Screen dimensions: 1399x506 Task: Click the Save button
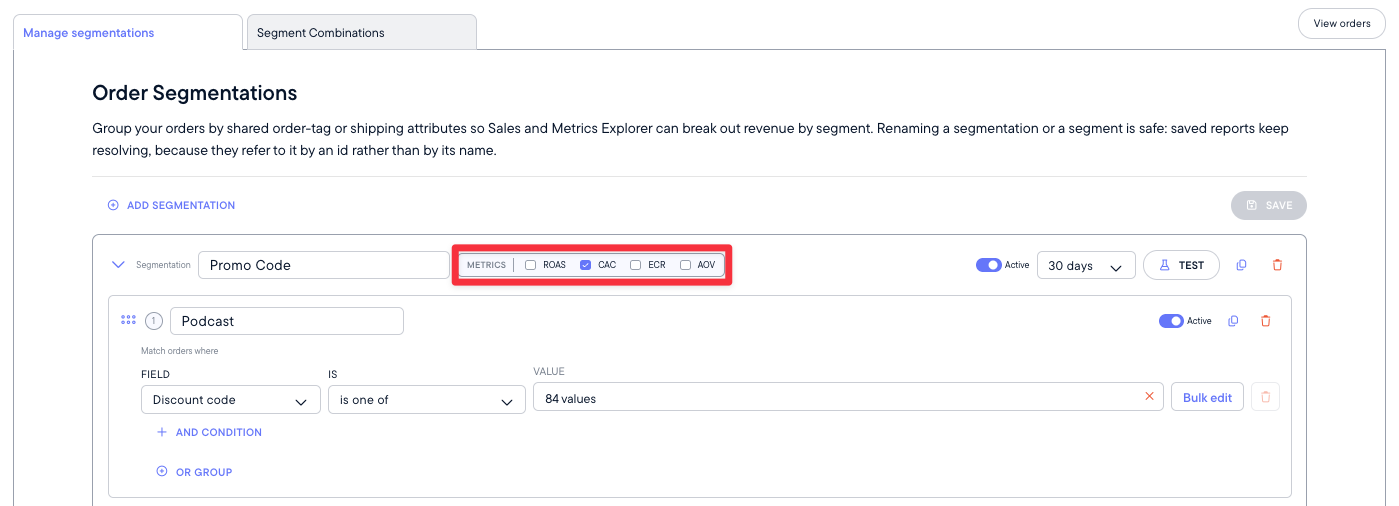click(1269, 205)
